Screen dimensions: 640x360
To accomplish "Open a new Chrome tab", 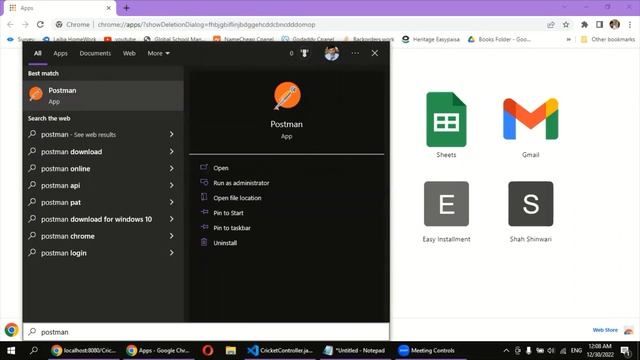I will click(126, 8).
